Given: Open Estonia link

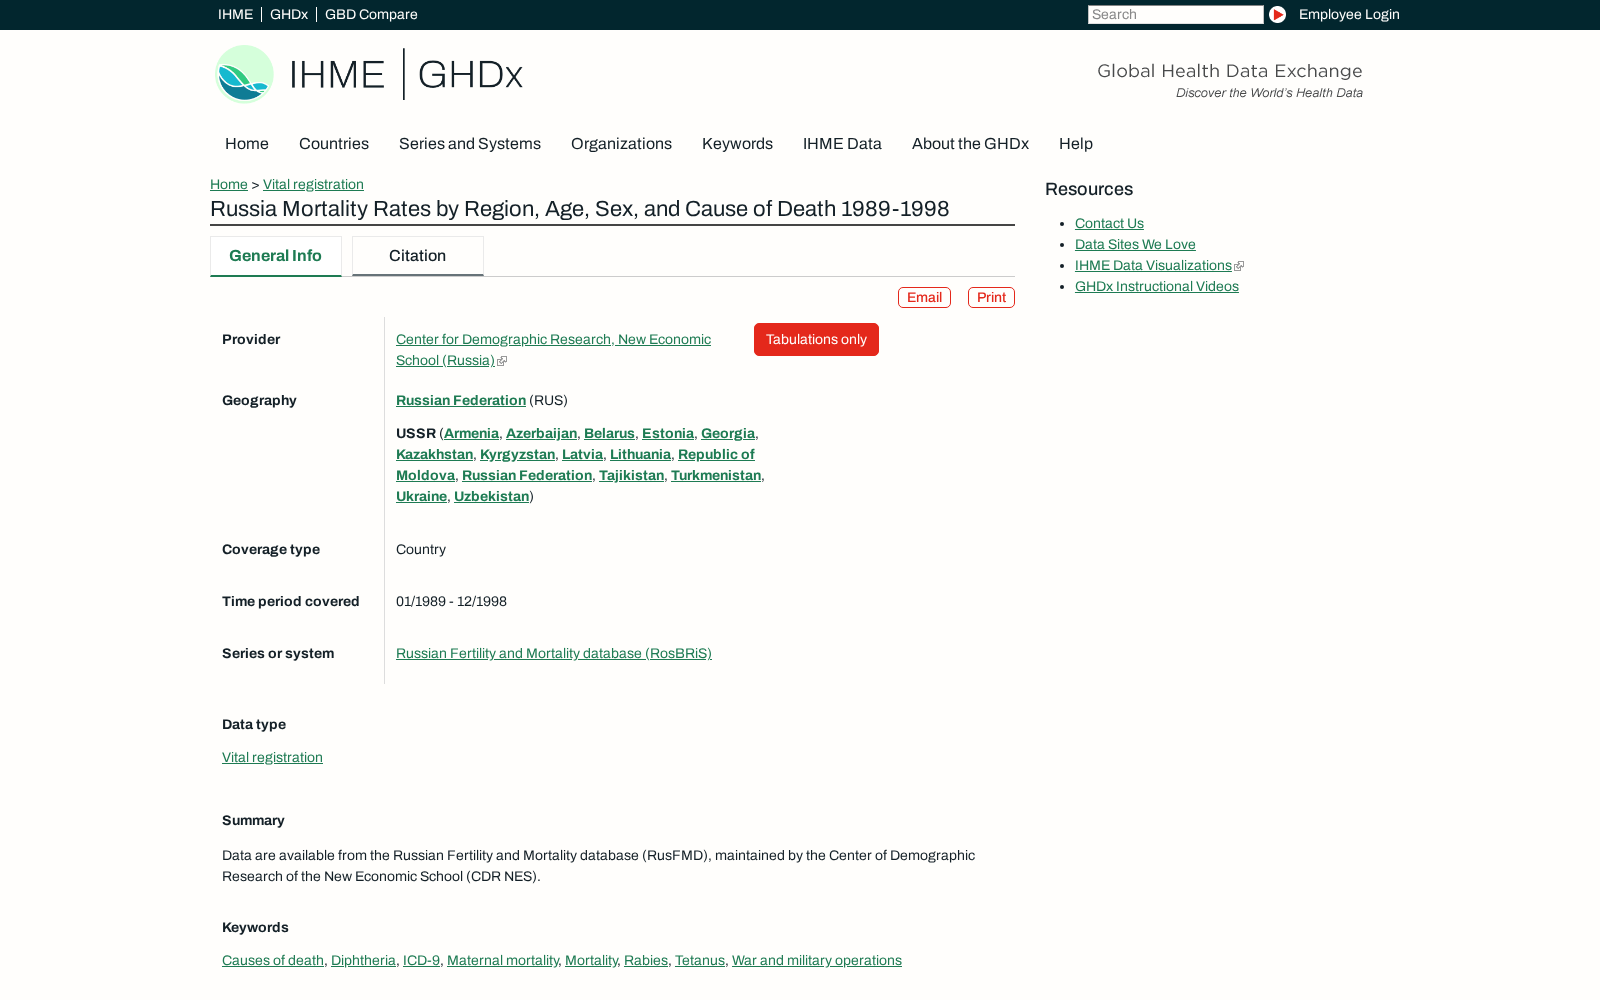Looking at the screenshot, I should point(668,434).
